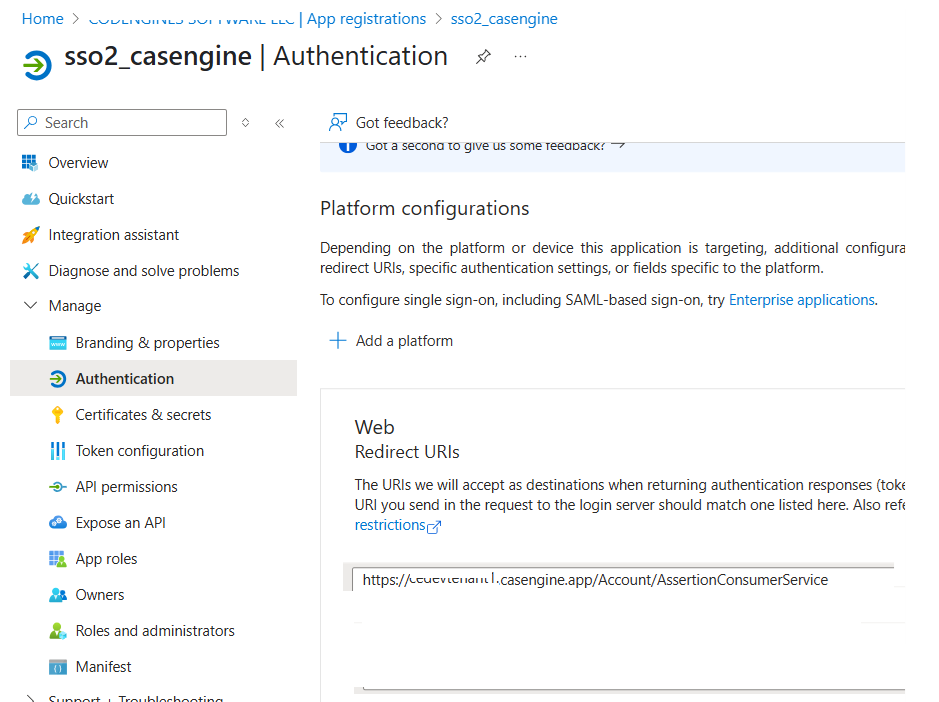The image size is (939, 702).
Task: Click the API permissions icon
Action: [x=57, y=487]
